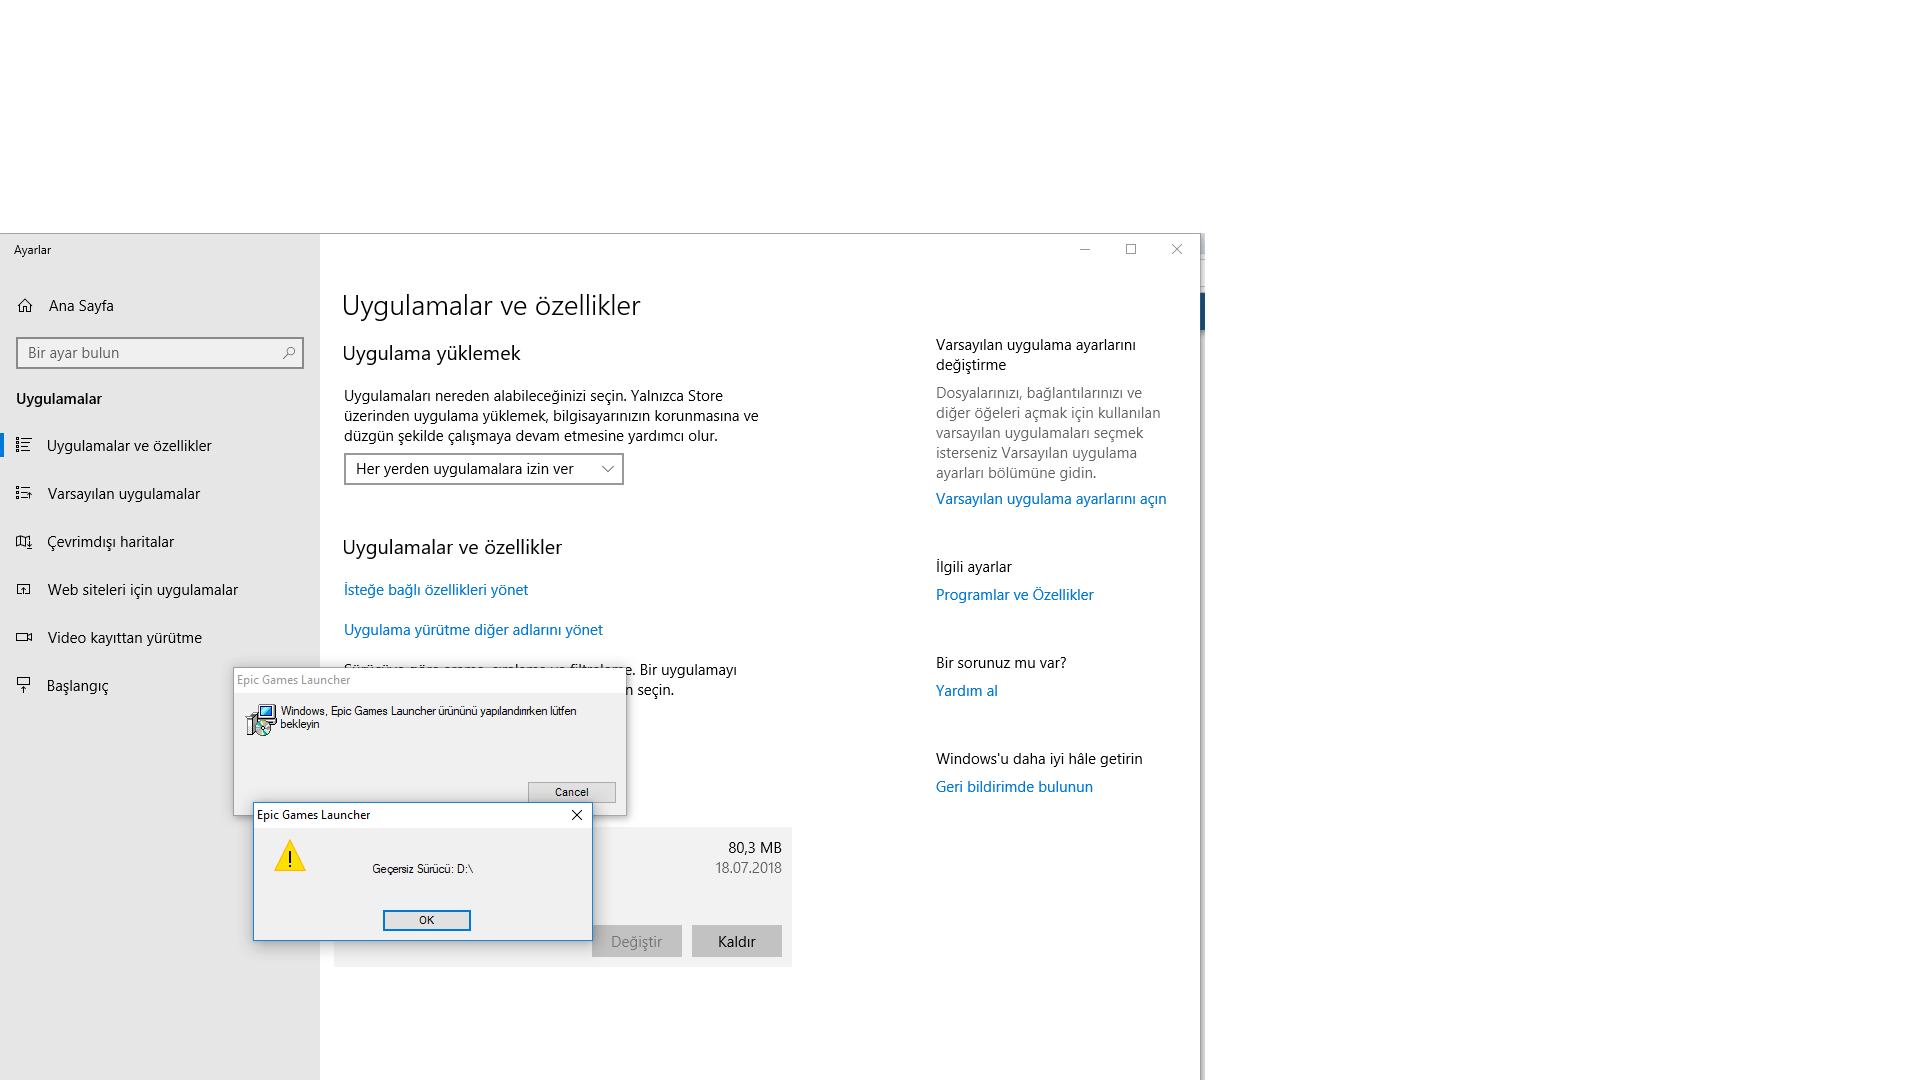Click the Ana Sayfa home icon
The width and height of the screenshot is (1920, 1080).
25,306
